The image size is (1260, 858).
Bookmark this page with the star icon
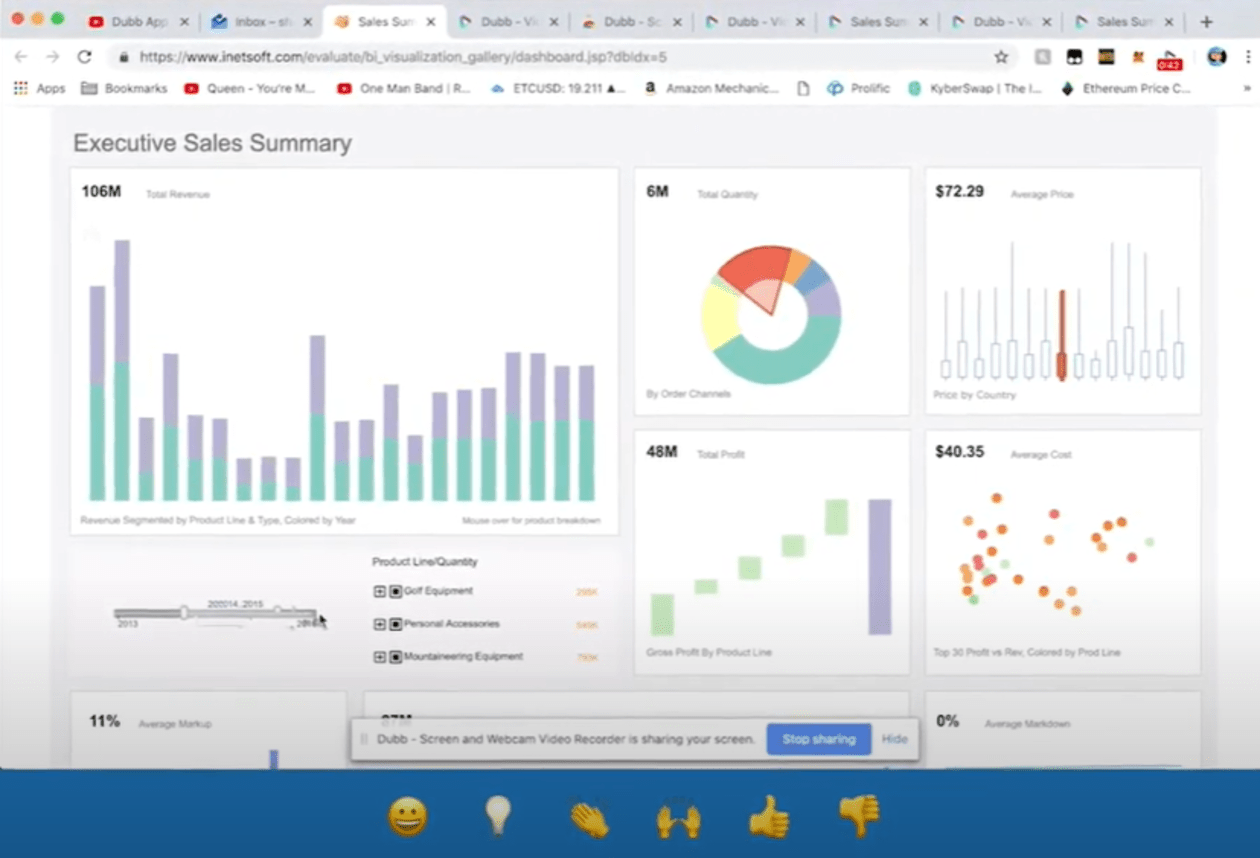click(1001, 57)
